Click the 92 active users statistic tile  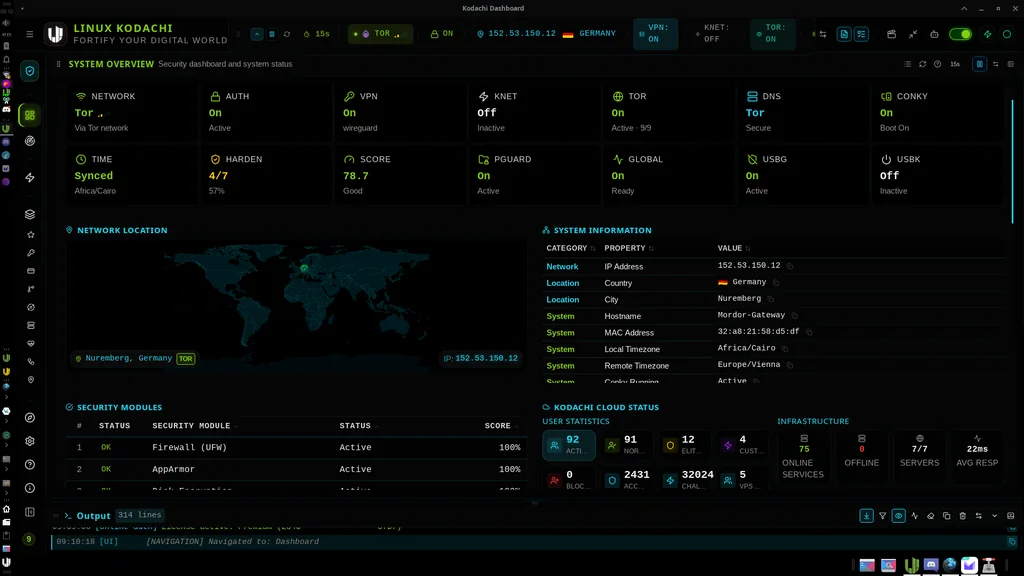tap(569, 445)
